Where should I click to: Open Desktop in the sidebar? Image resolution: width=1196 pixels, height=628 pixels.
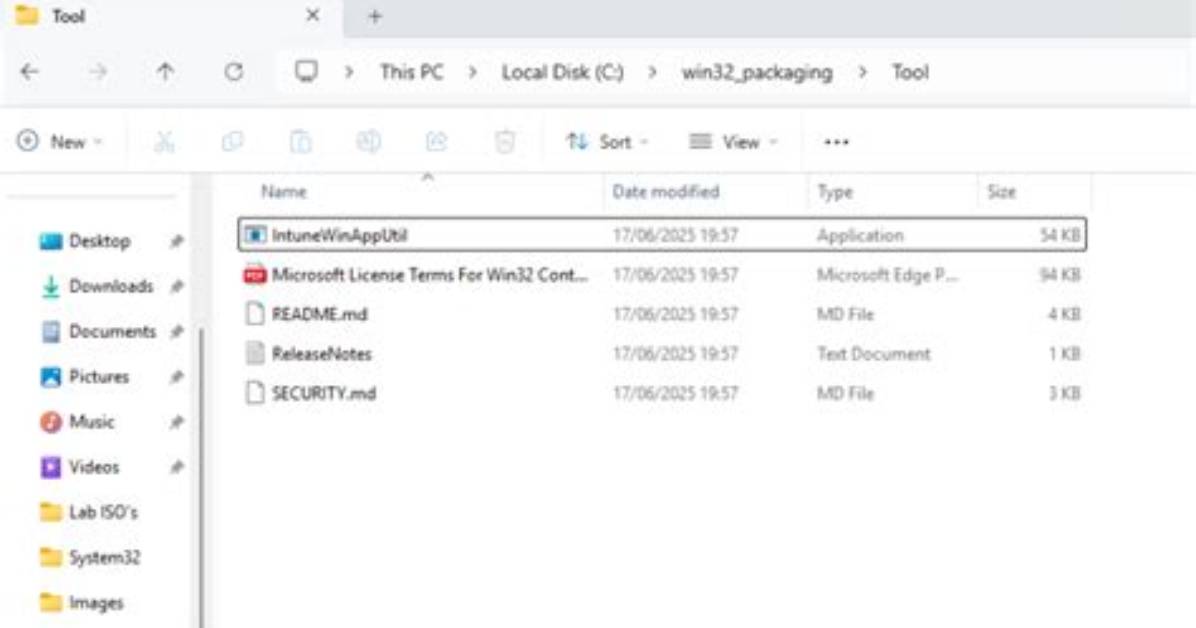99,241
